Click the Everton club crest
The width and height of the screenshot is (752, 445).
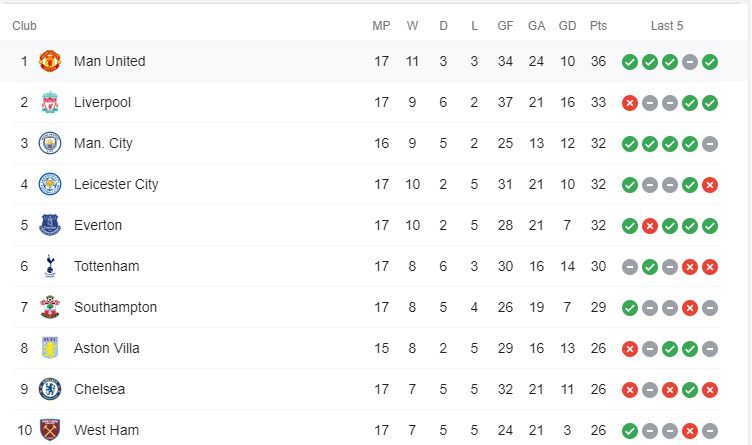[50, 225]
